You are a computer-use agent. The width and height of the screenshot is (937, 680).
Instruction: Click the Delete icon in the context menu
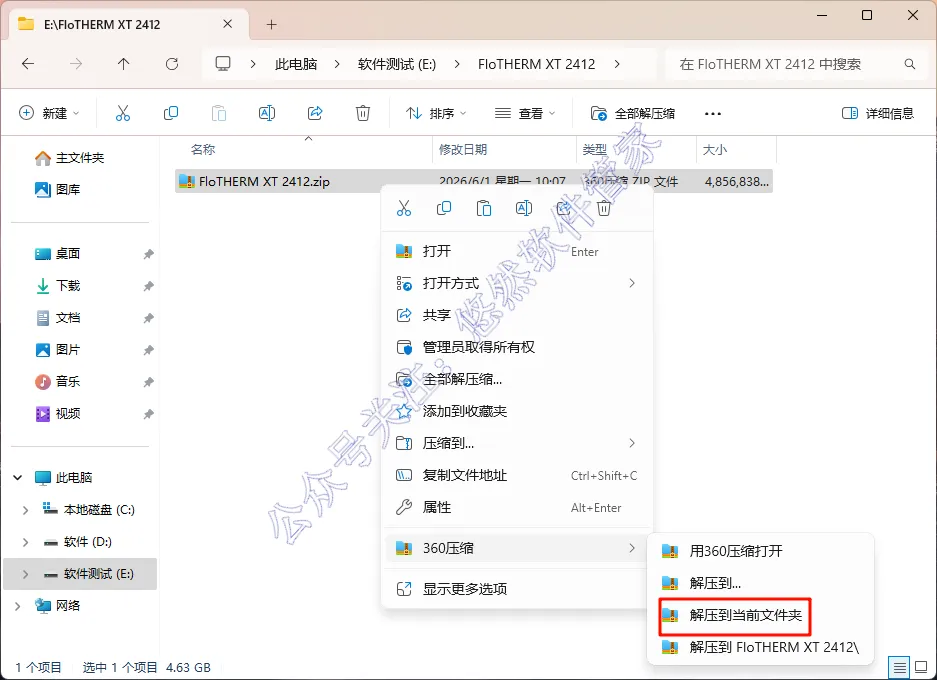pos(604,208)
